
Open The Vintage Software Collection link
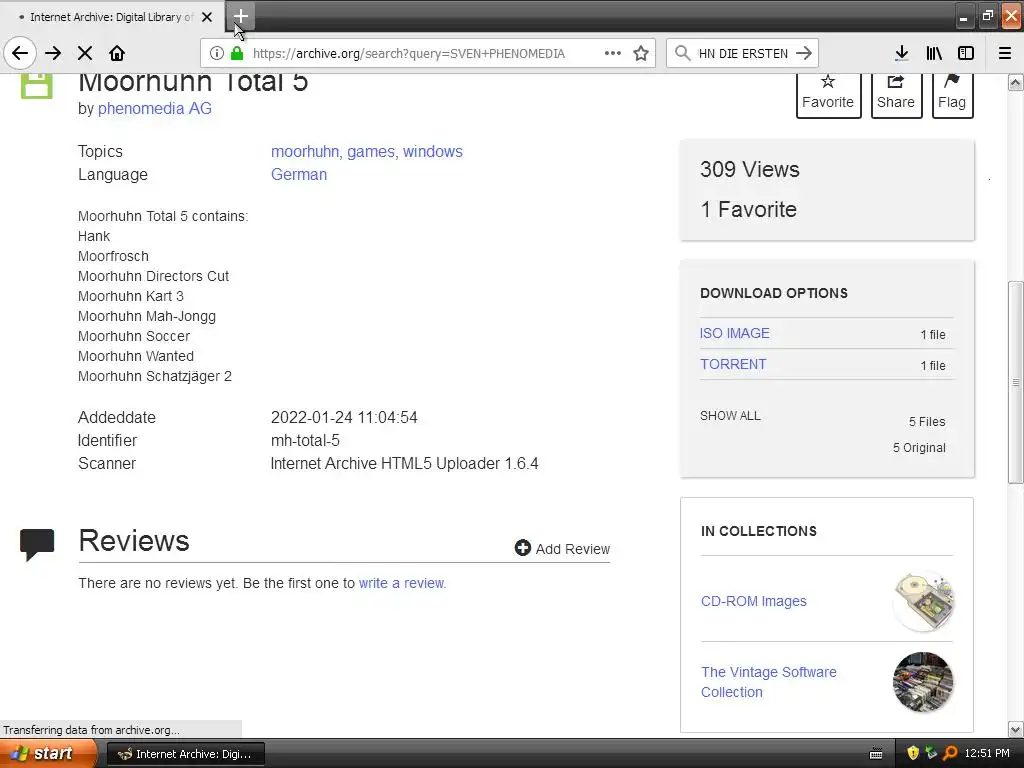coord(769,682)
